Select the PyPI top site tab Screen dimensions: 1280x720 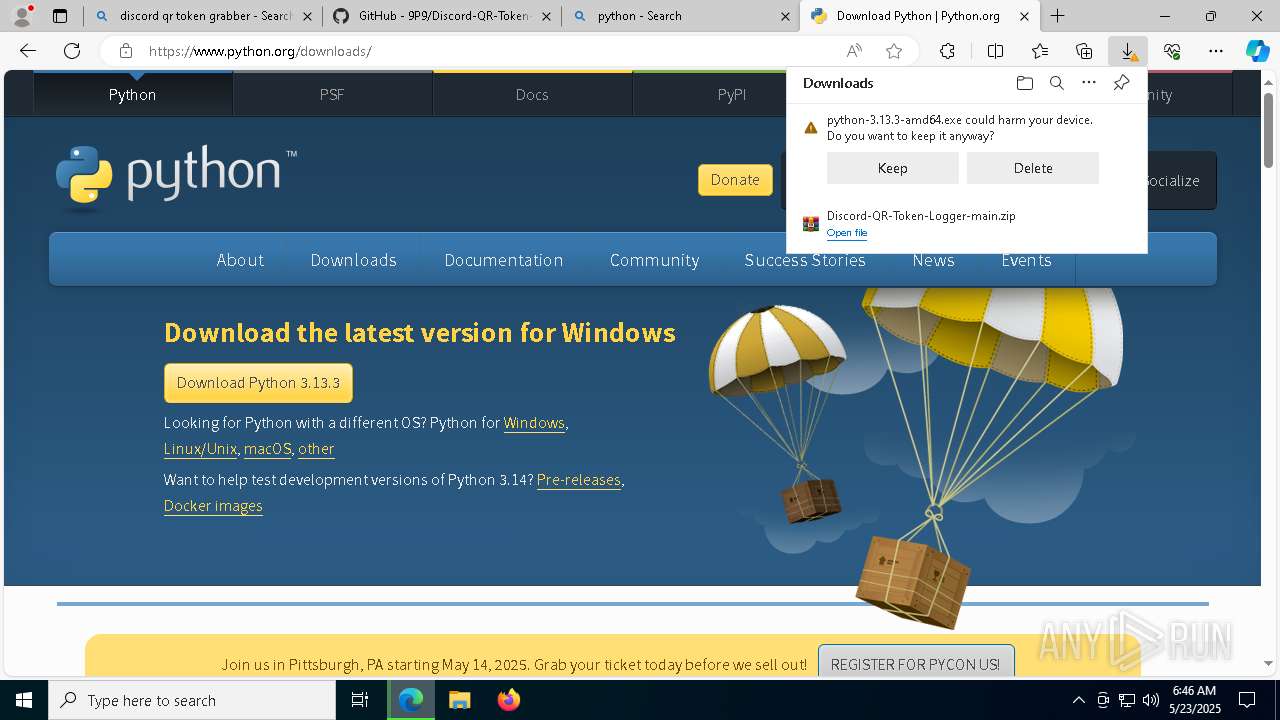tap(732, 94)
